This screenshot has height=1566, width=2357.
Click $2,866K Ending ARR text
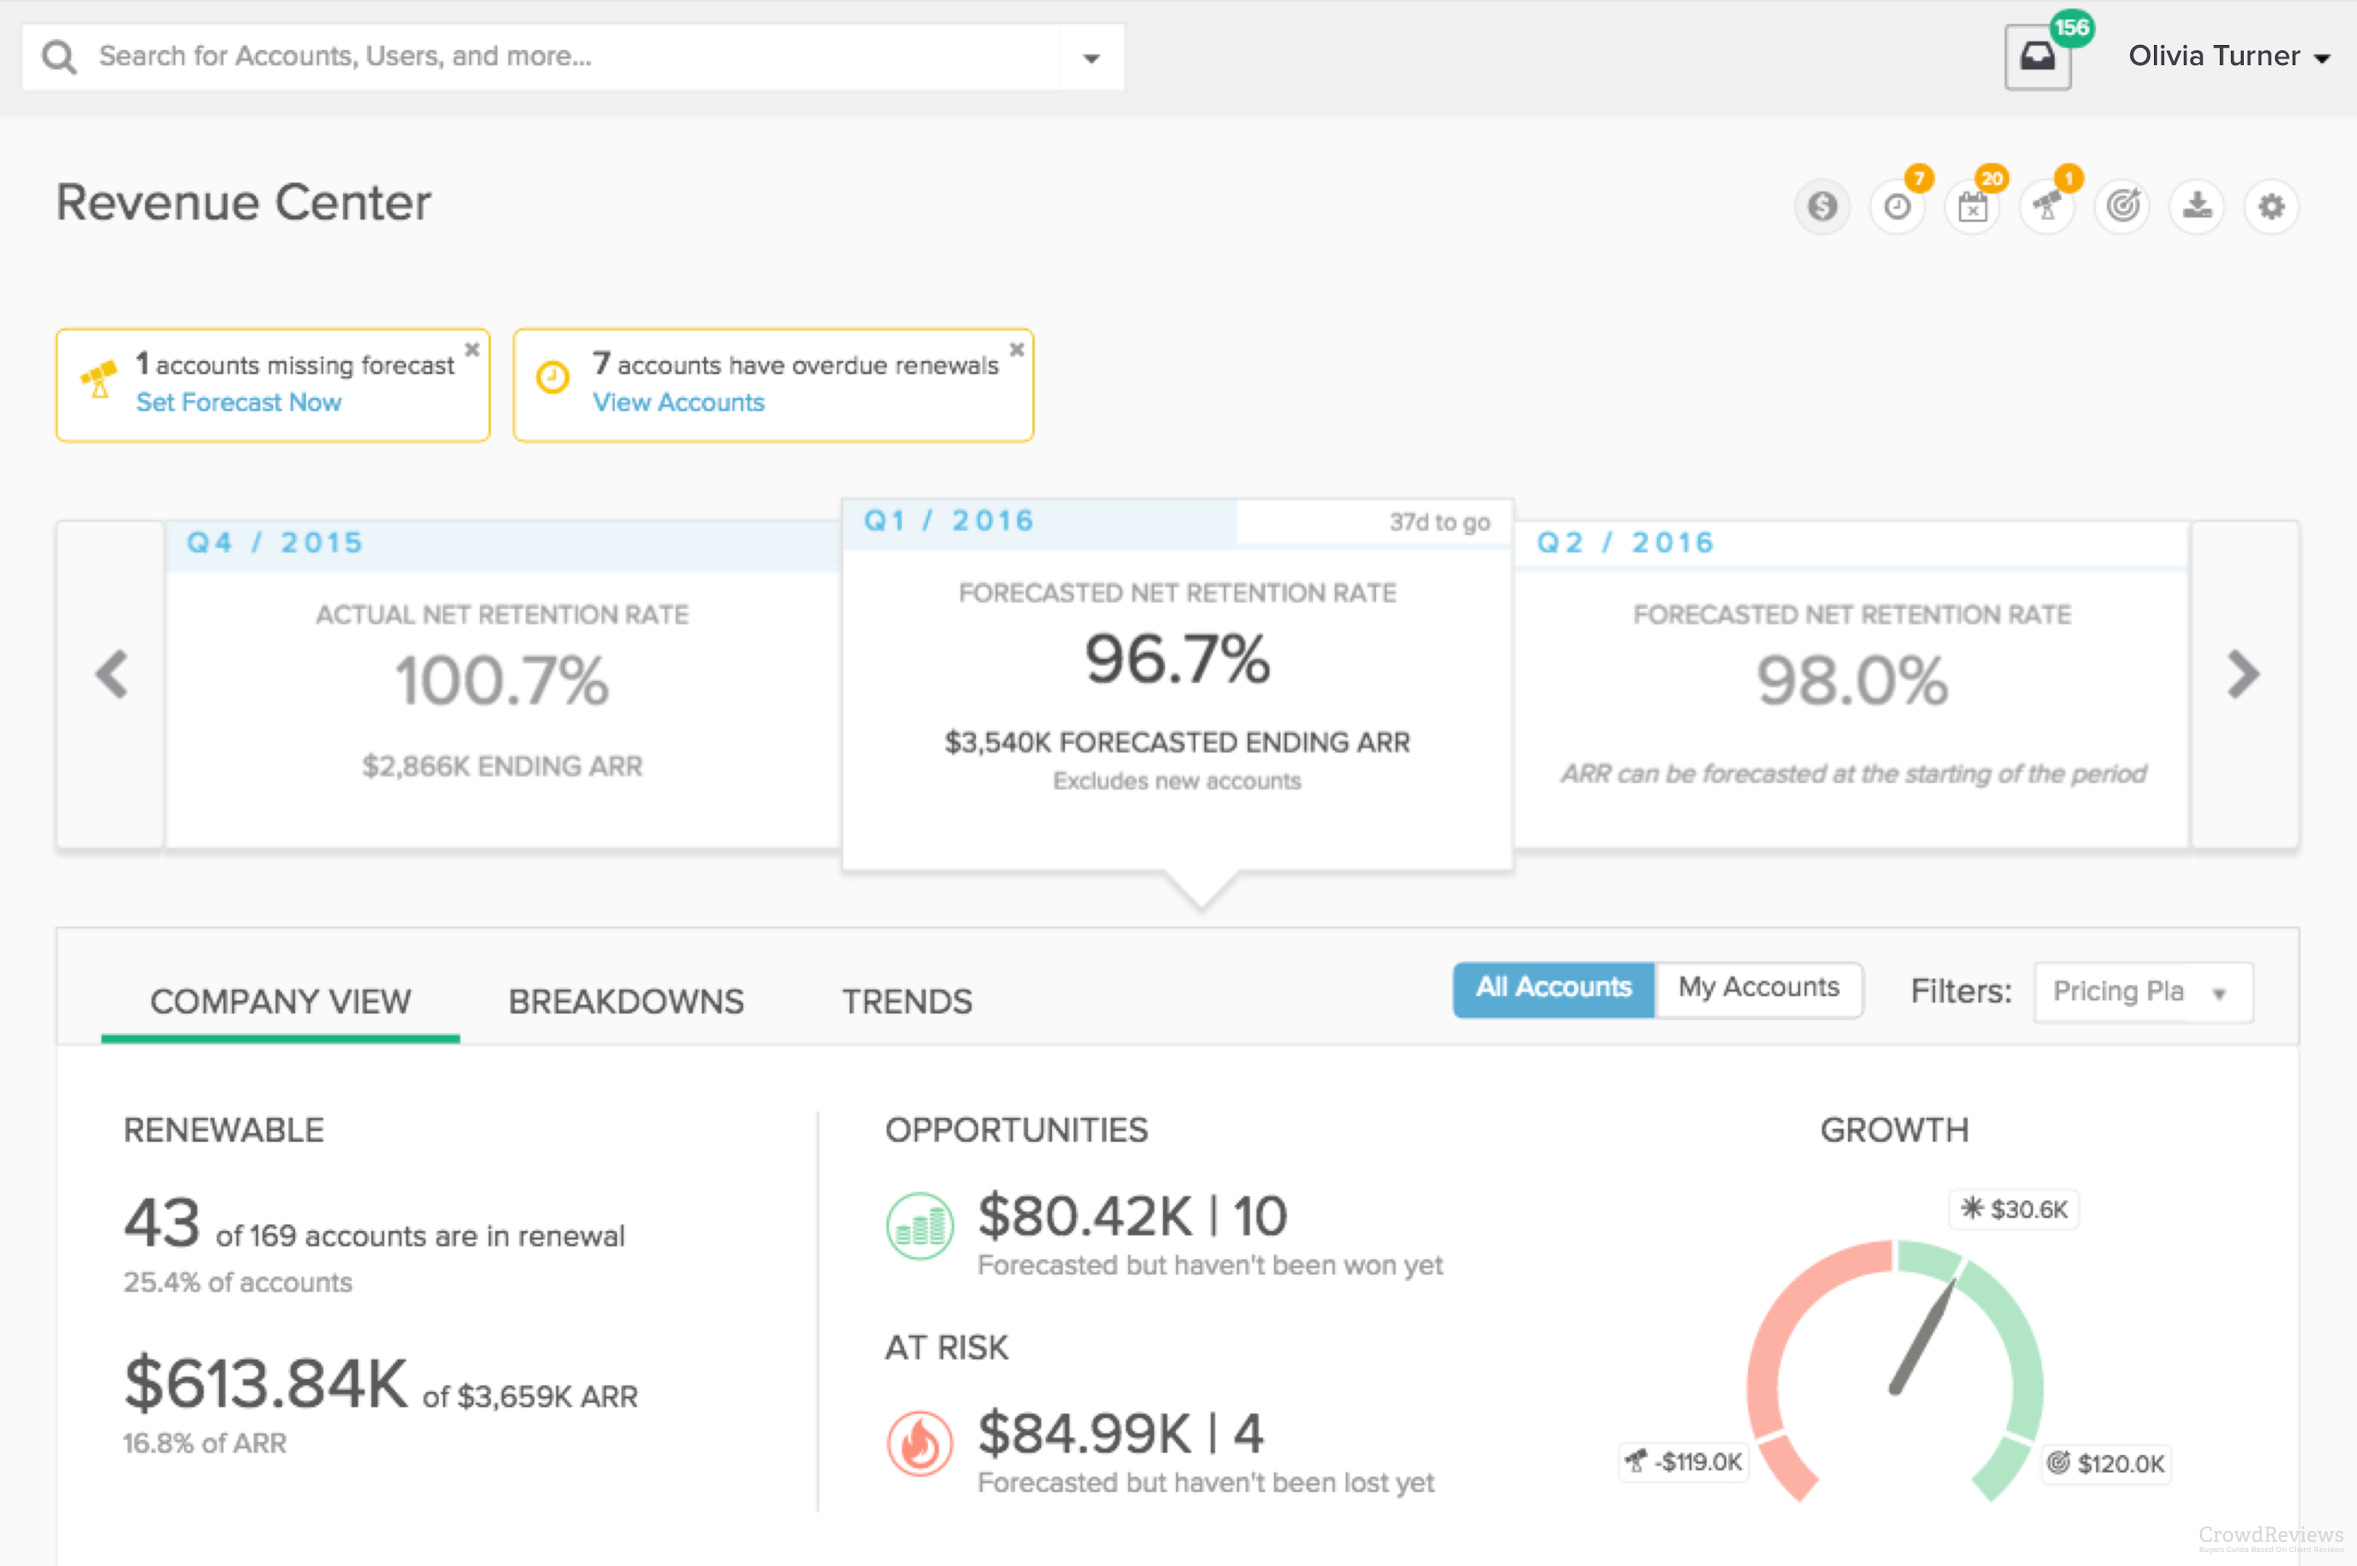[x=502, y=766]
